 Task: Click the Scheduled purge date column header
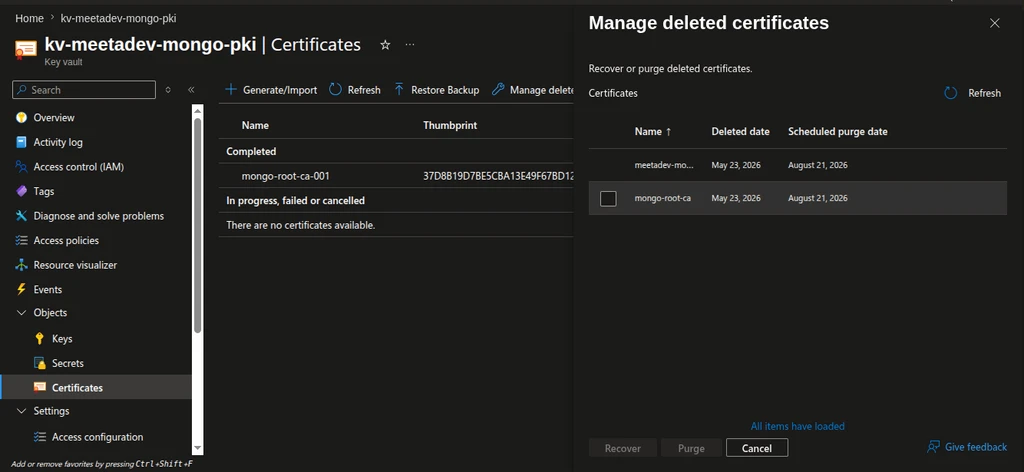pyautogui.click(x=838, y=131)
